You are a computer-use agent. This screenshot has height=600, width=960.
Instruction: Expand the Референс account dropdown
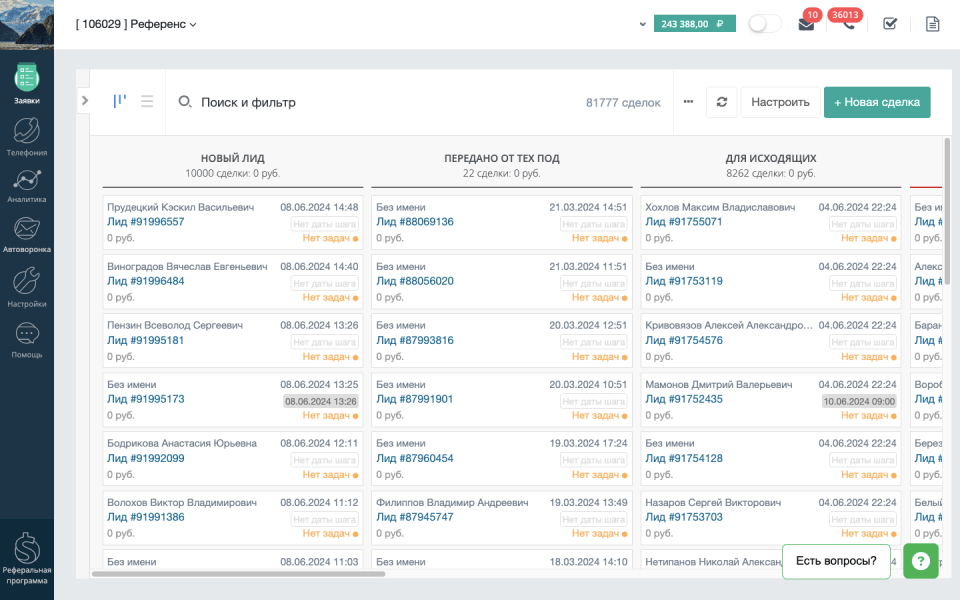pyautogui.click(x=137, y=24)
